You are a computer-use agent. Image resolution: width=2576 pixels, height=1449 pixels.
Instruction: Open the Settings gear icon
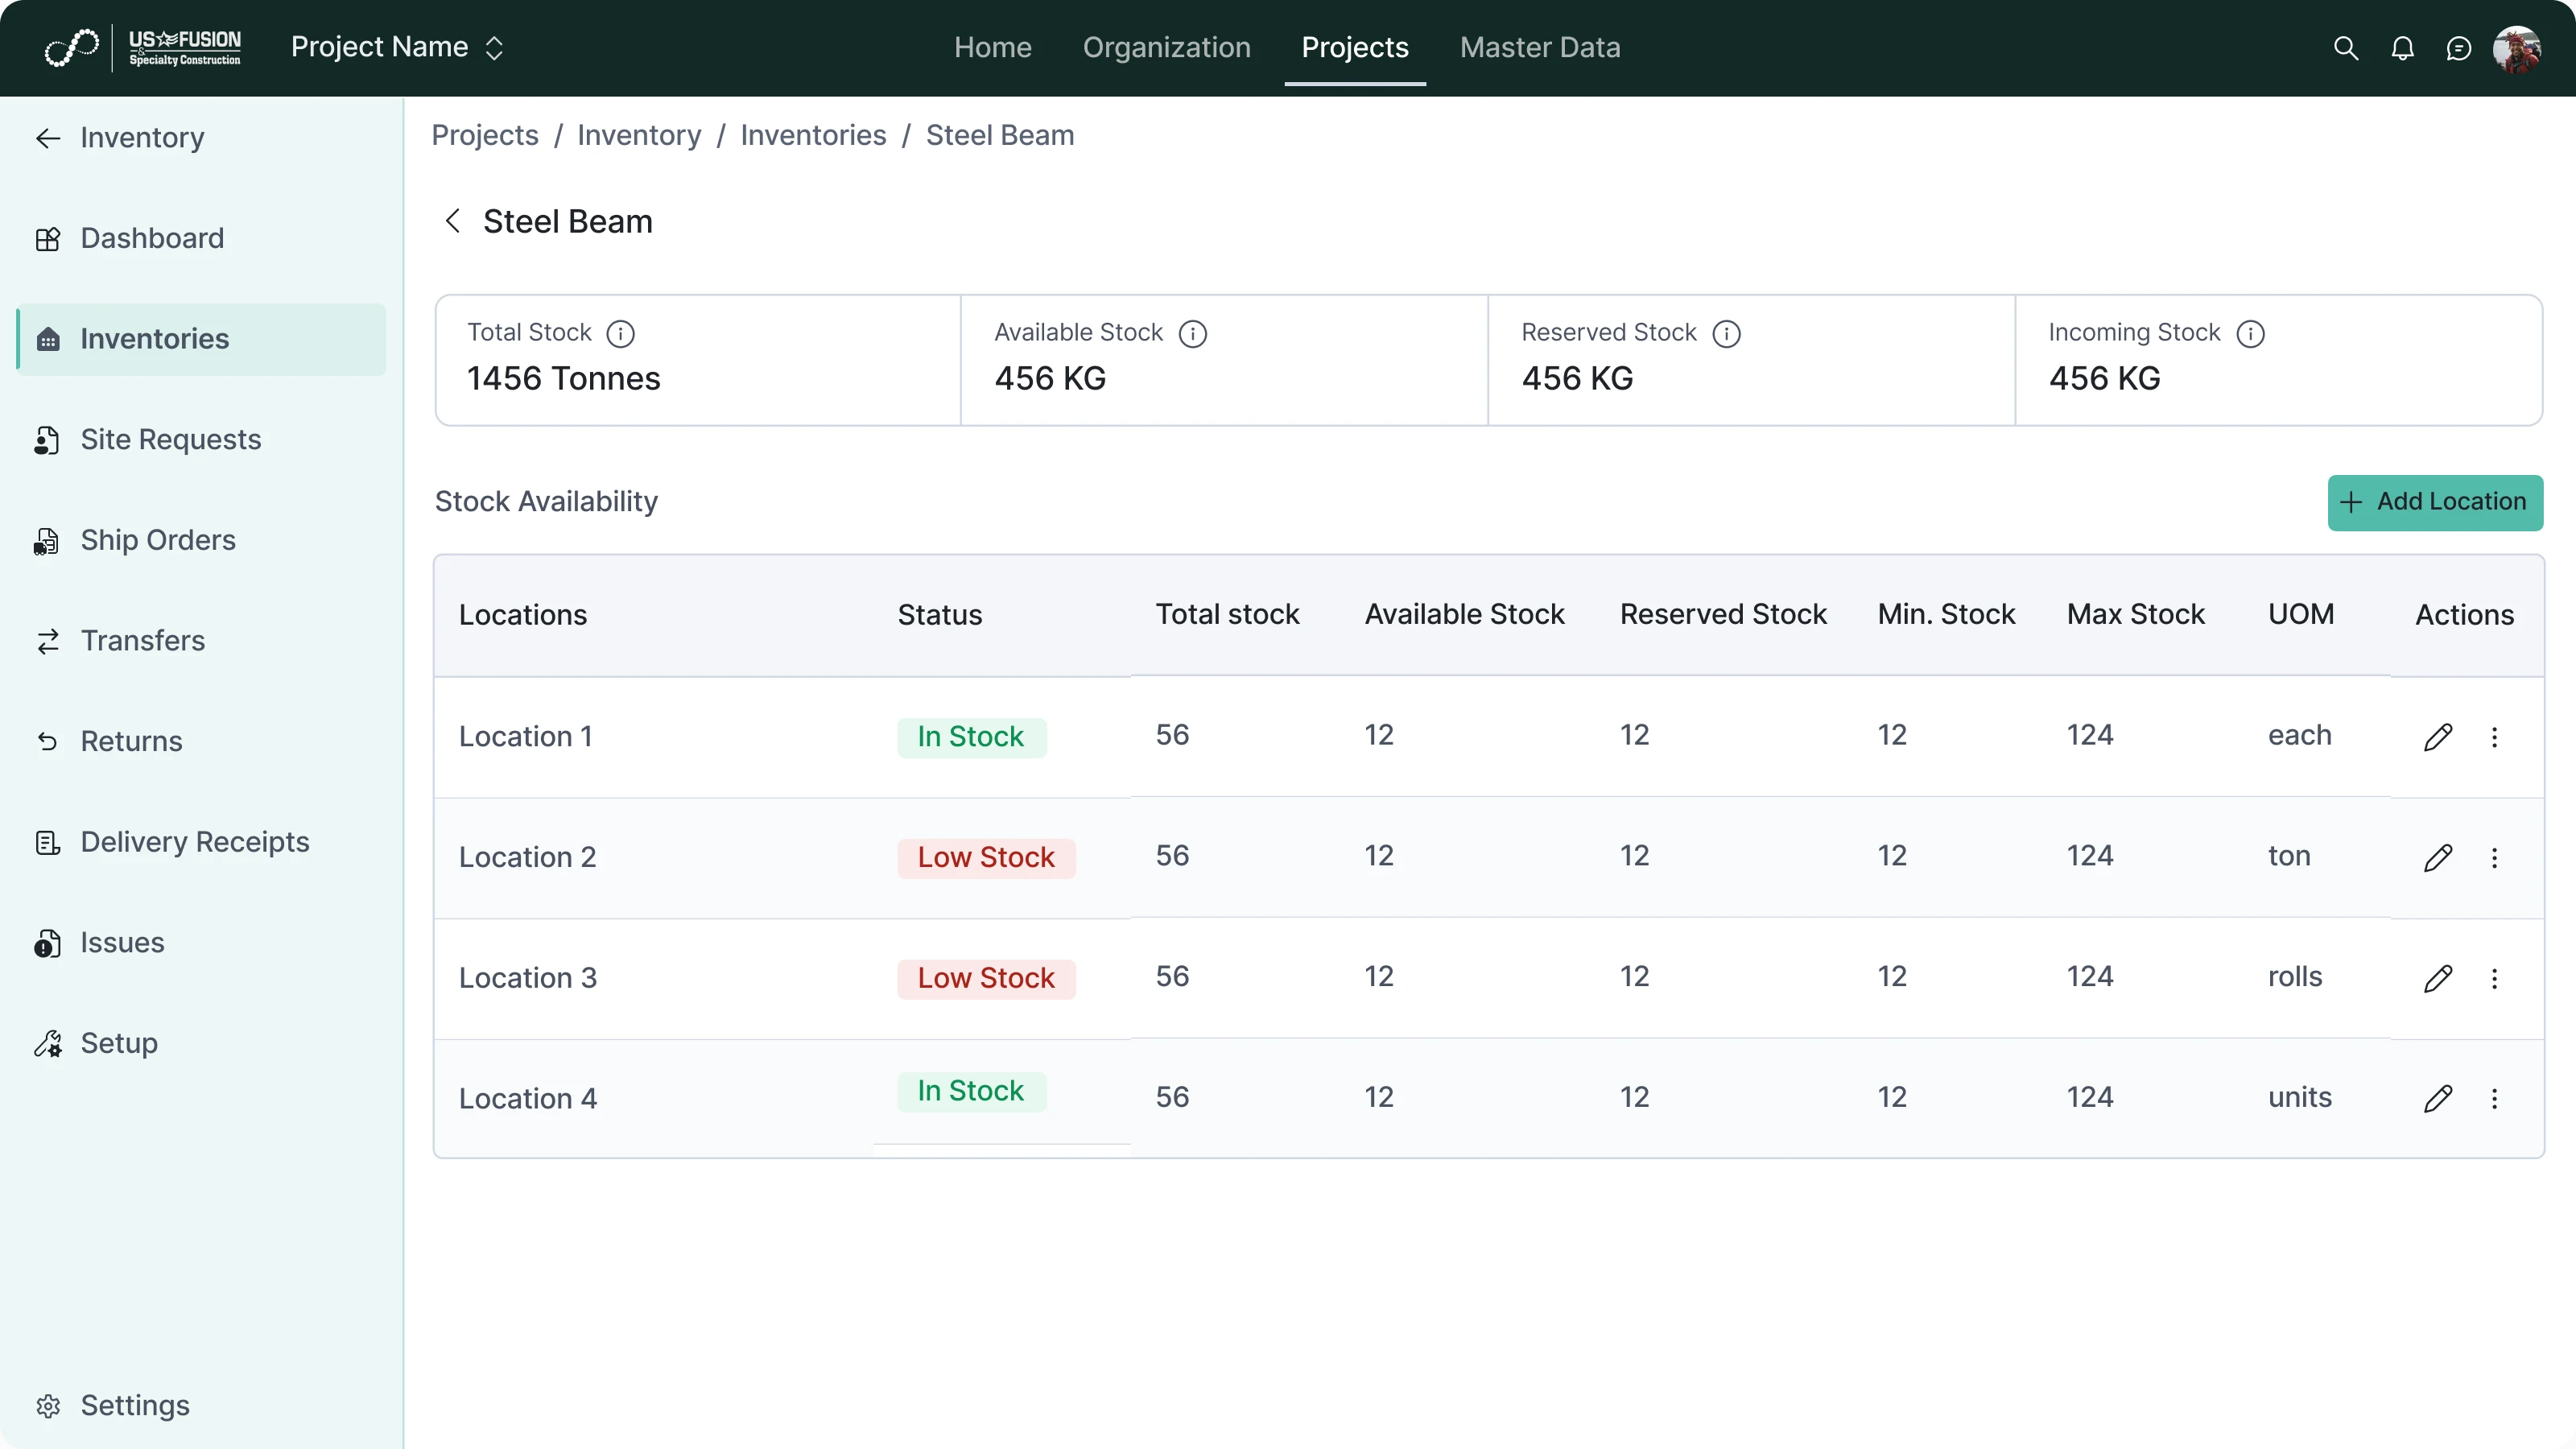tap(48, 1405)
